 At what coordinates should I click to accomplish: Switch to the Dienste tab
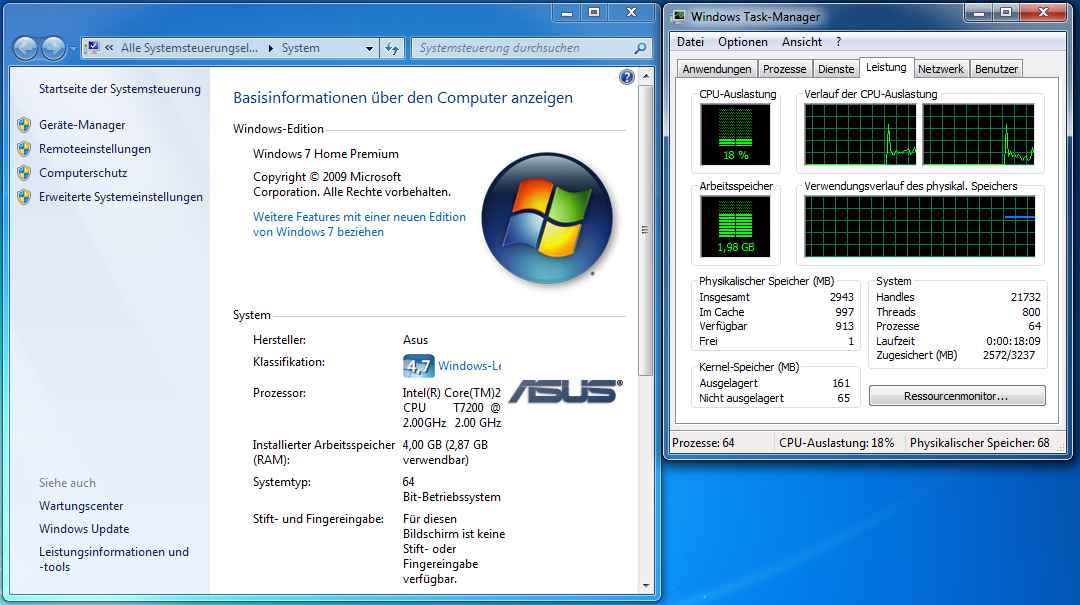pos(835,69)
